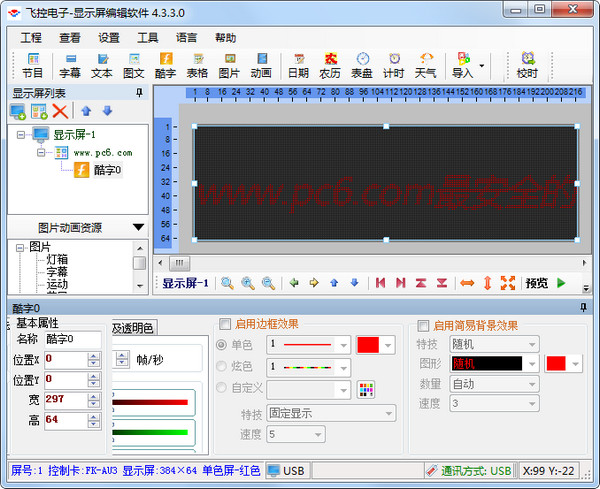Insert a 动画 animation item
Image resolution: width=600 pixels, height=489 pixels.
[x=261, y=65]
